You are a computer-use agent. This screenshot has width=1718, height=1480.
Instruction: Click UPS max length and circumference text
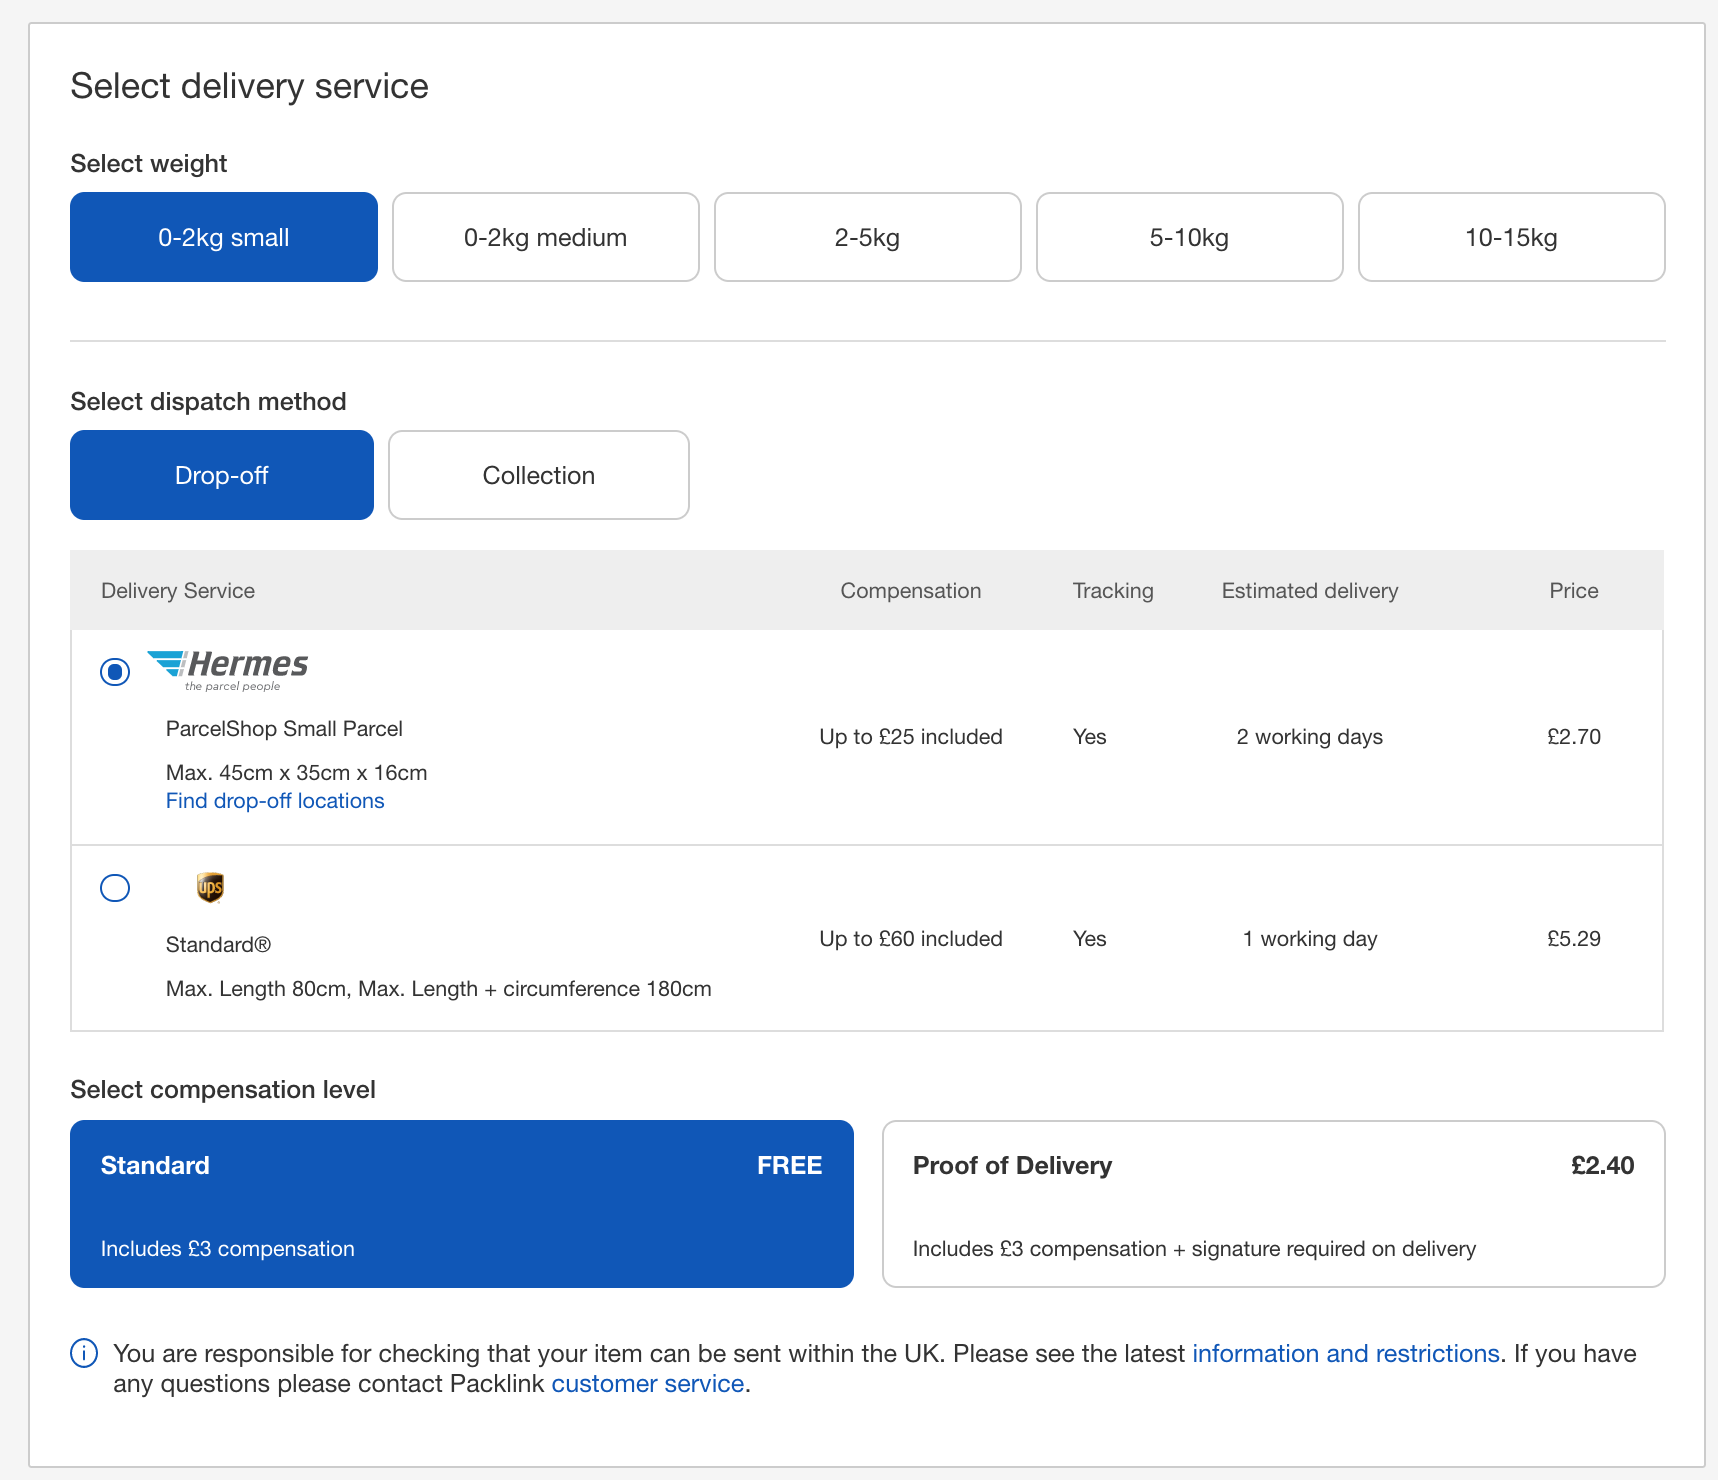click(439, 989)
